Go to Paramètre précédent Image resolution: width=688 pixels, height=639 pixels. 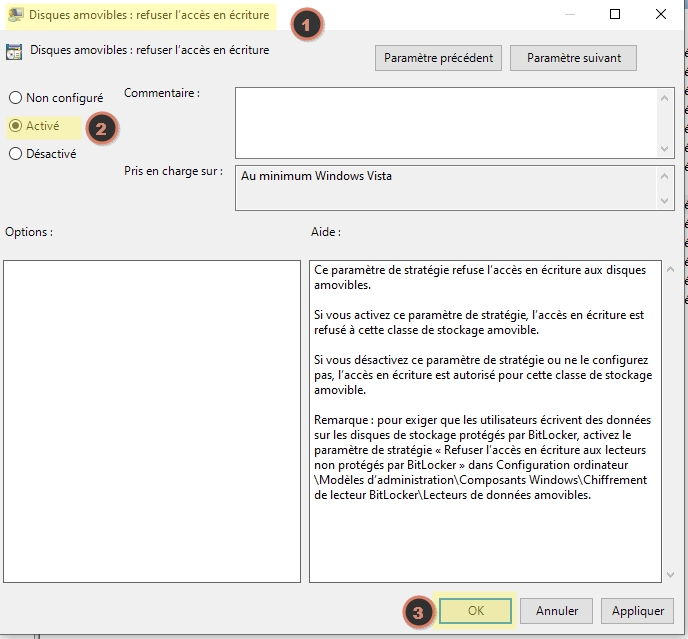click(x=438, y=58)
